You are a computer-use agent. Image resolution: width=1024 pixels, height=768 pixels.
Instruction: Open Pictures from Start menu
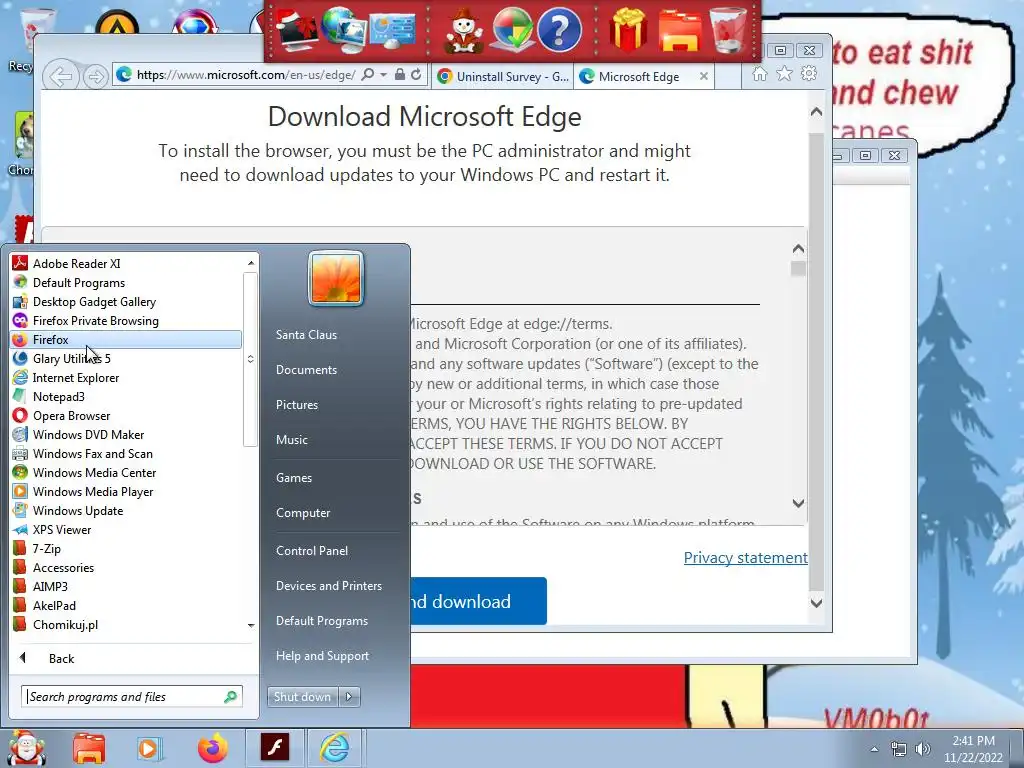297,405
